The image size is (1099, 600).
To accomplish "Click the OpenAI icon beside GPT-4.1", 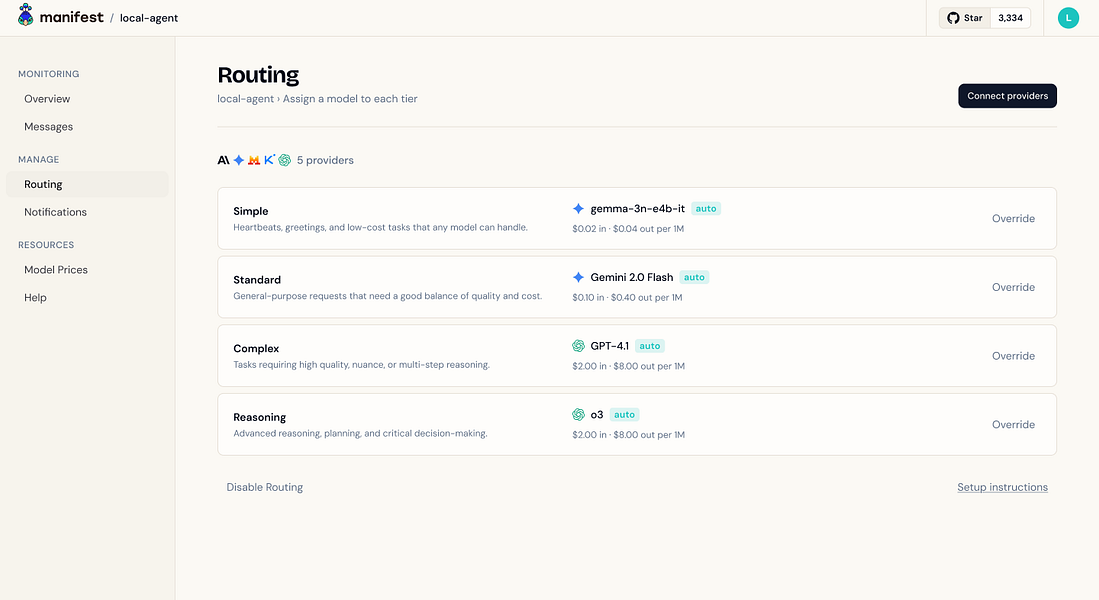I will (x=578, y=346).
